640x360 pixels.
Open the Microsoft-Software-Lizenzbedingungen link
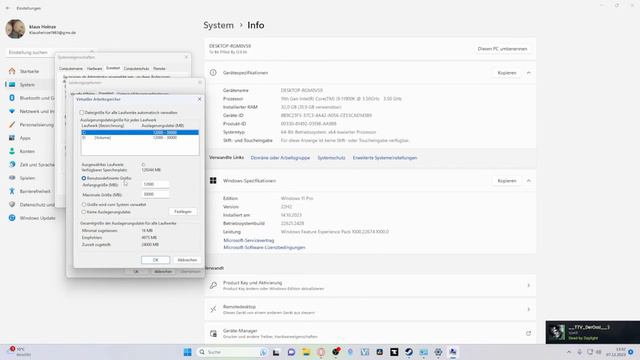264,247
